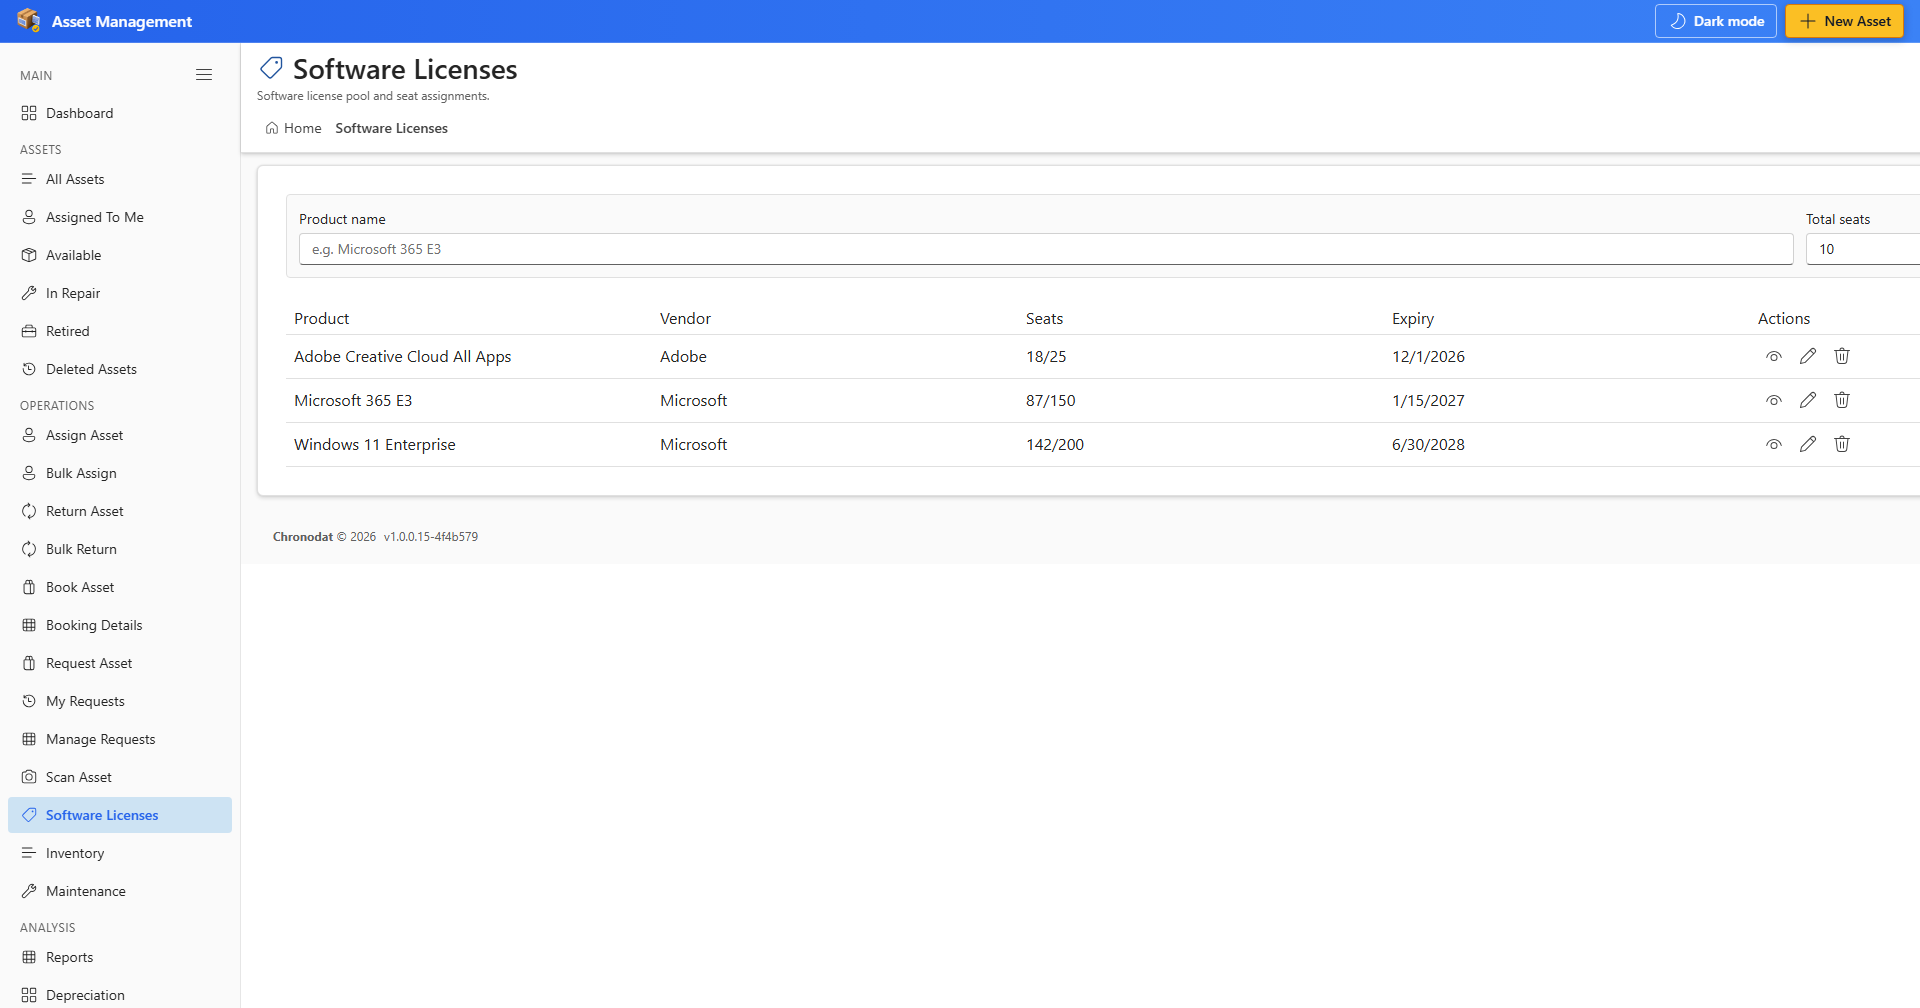Open Deleted Assets page
Image resolution: width=1920 pixels, height=1008 pixels.
(x=120, y=369)
